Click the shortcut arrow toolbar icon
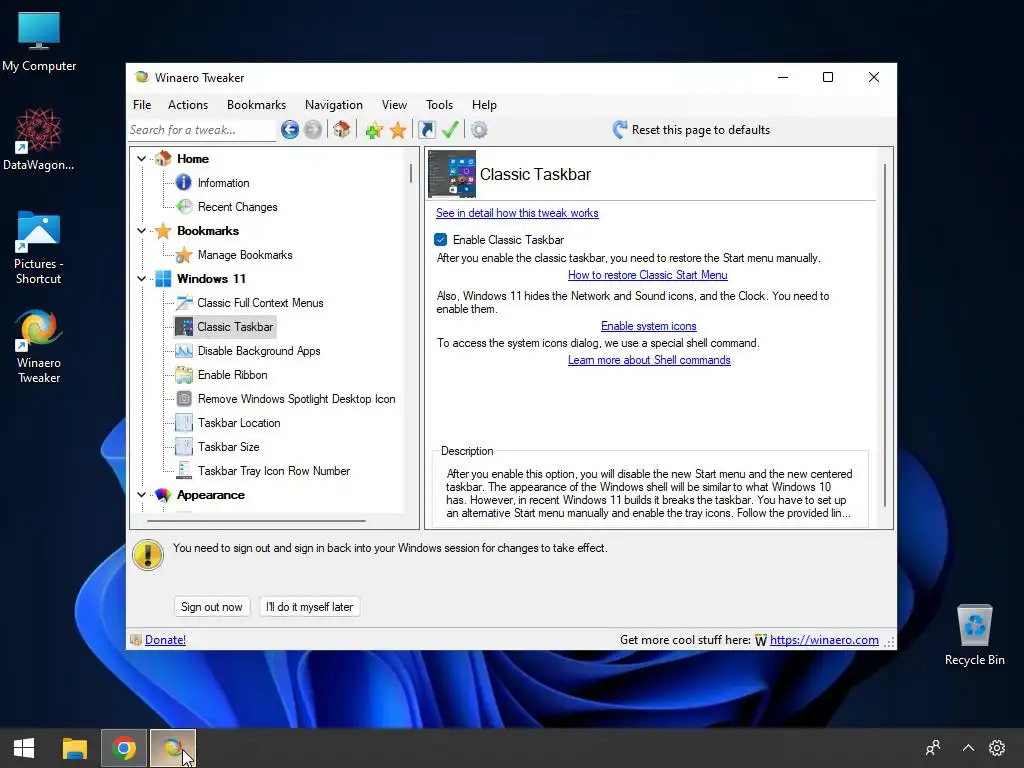 (426, 130)
